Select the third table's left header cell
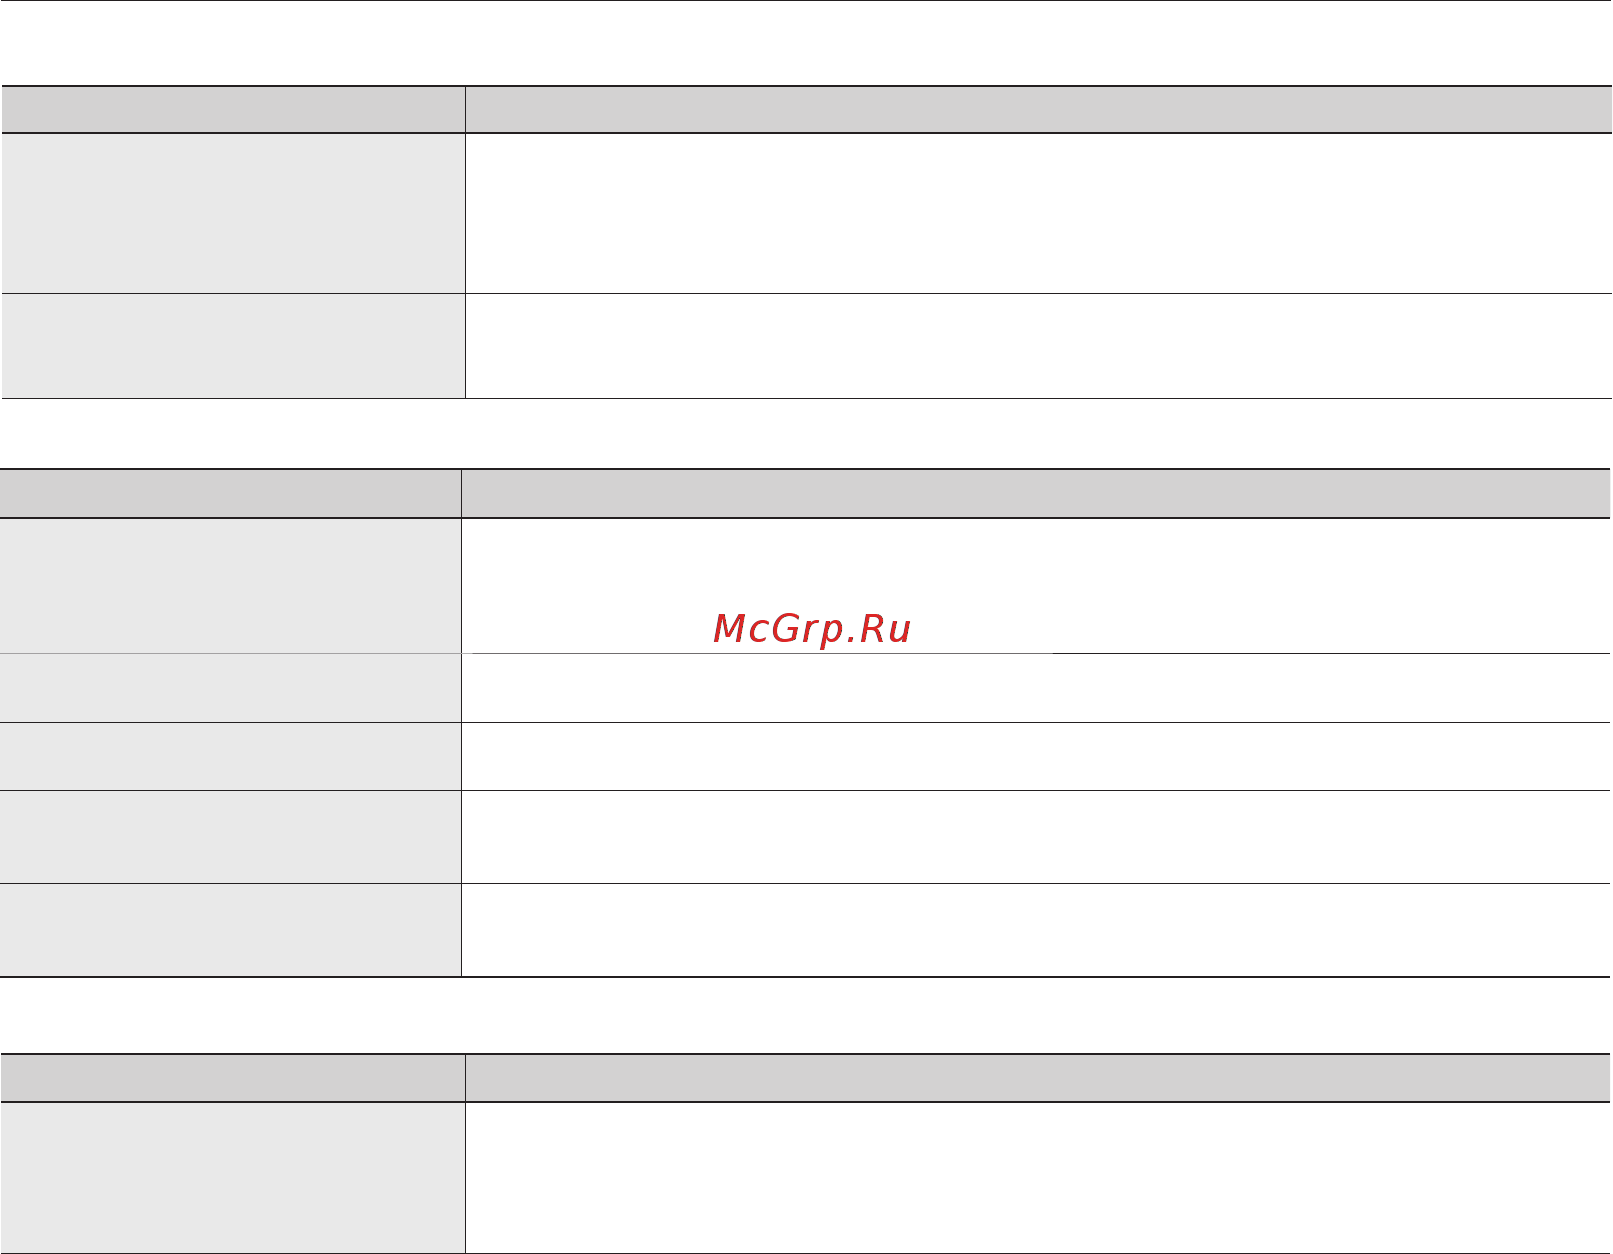The height and width of the screenshot is (1254, 1613). (233, 1078)
